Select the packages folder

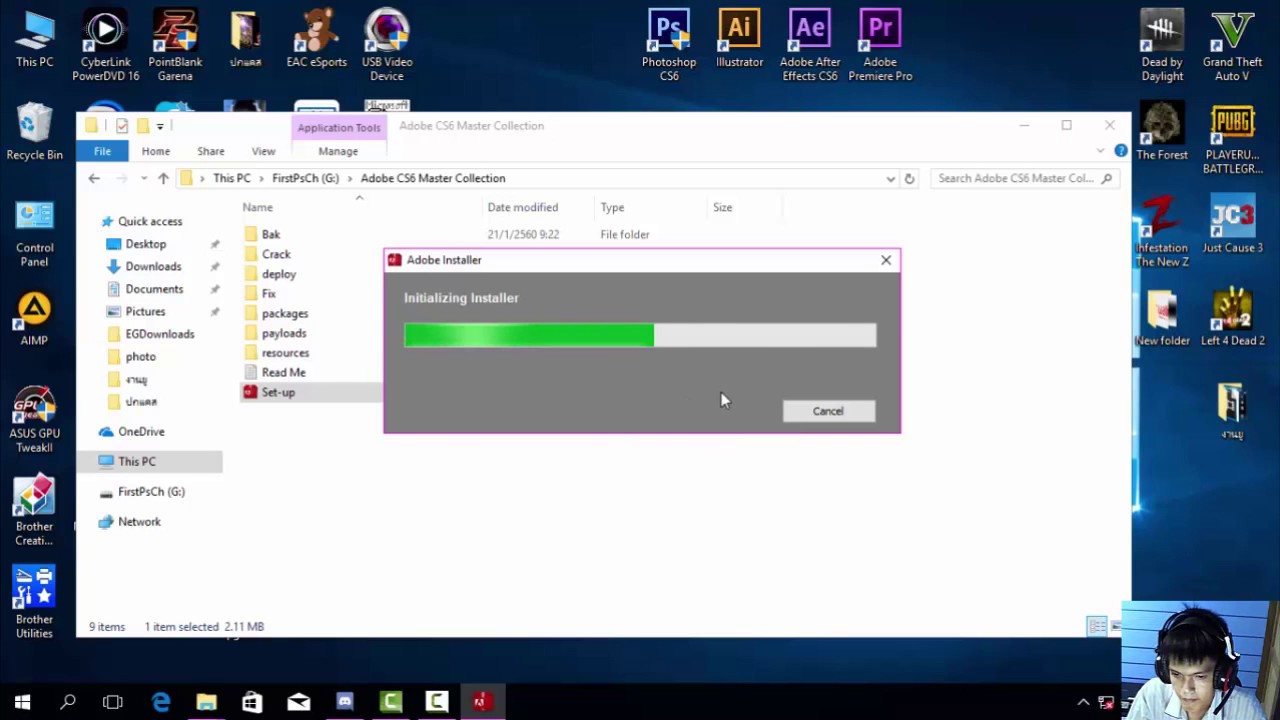click(x=284, y=313)
